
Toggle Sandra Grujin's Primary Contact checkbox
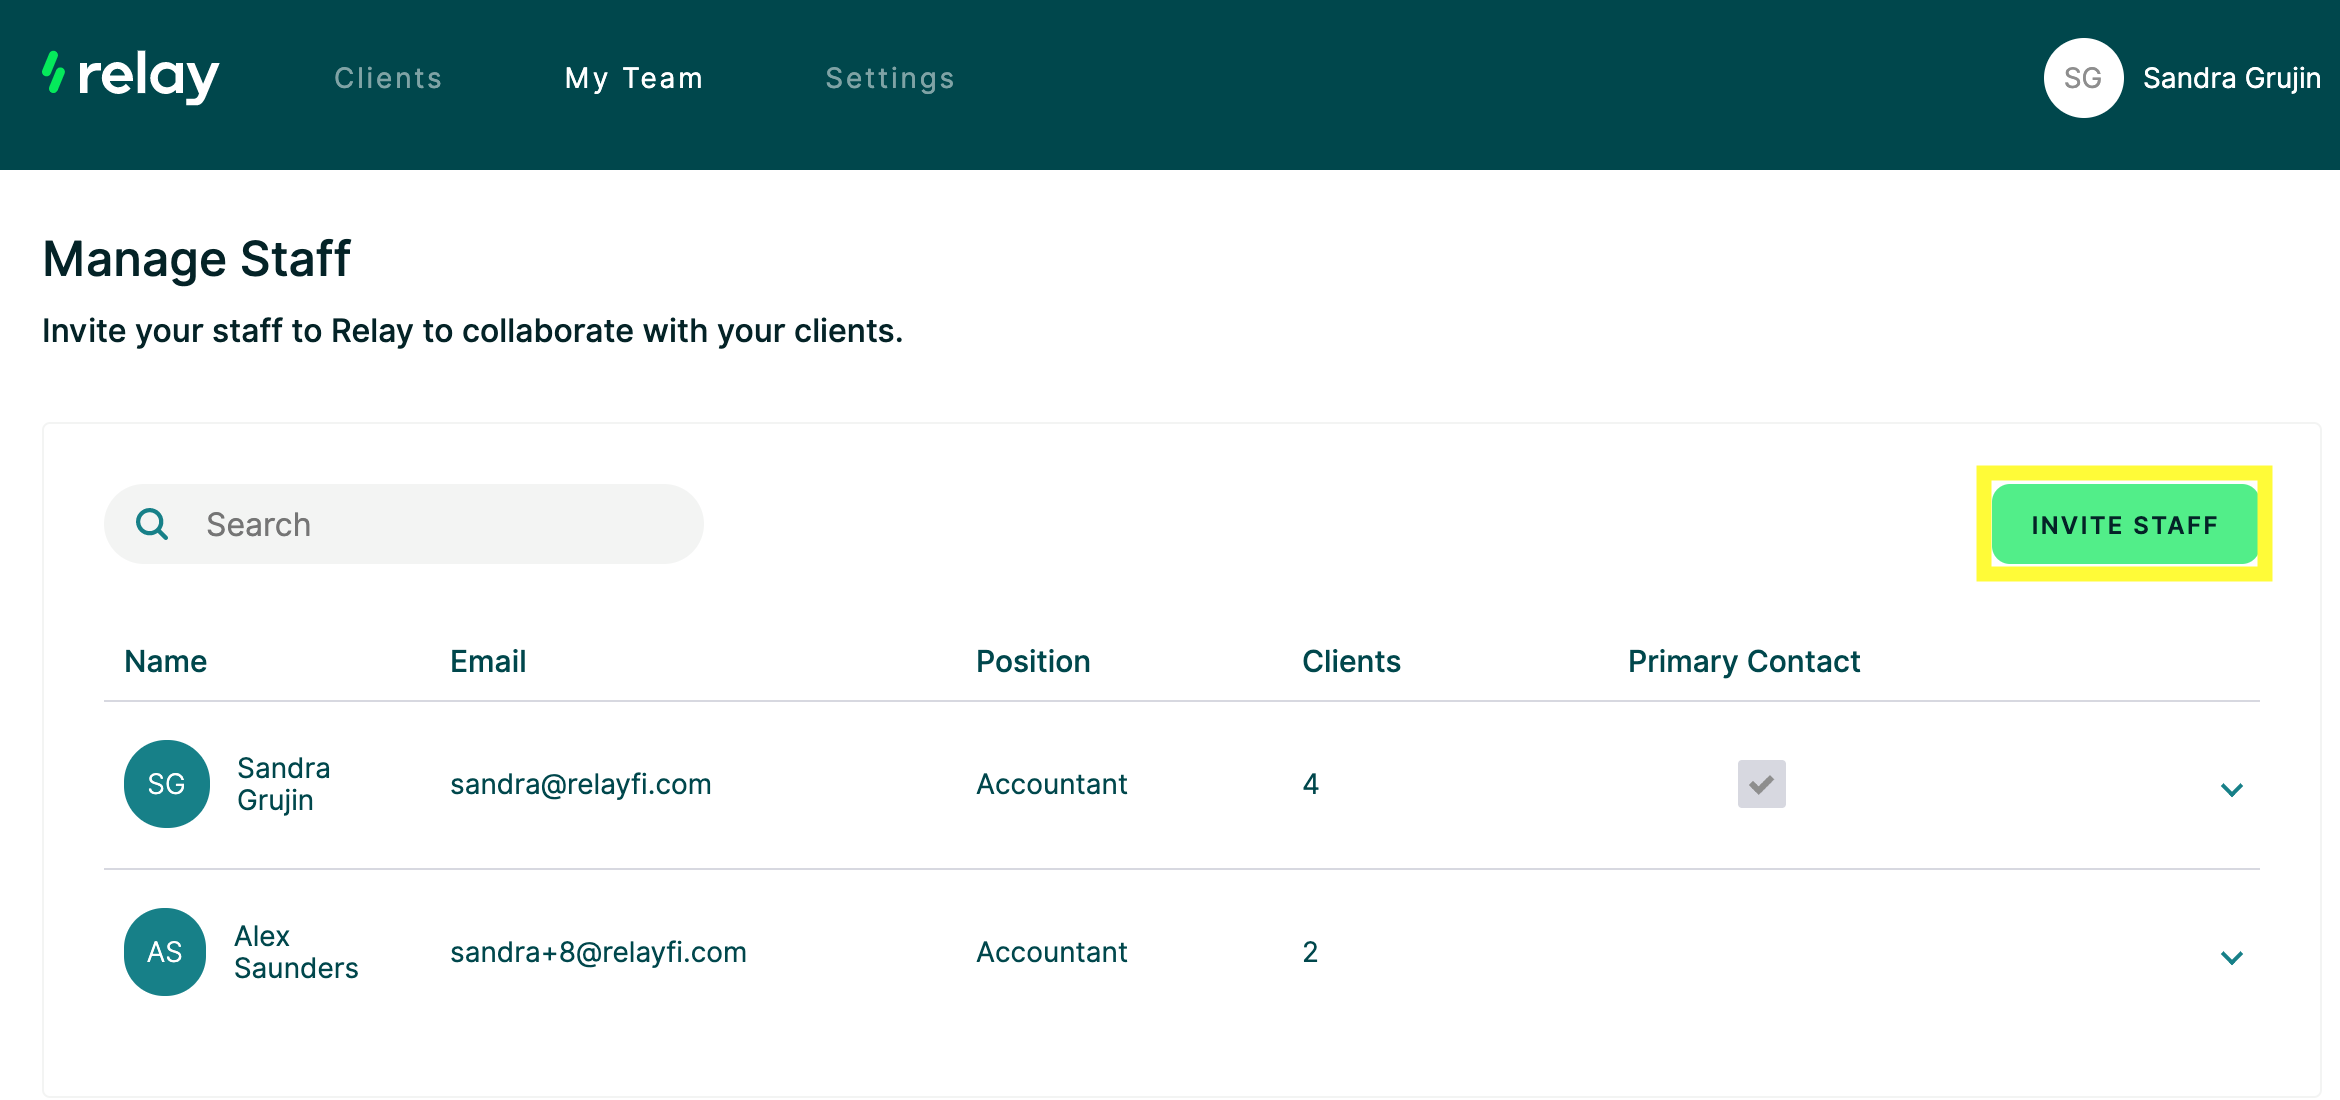[x=1761, y=784]
